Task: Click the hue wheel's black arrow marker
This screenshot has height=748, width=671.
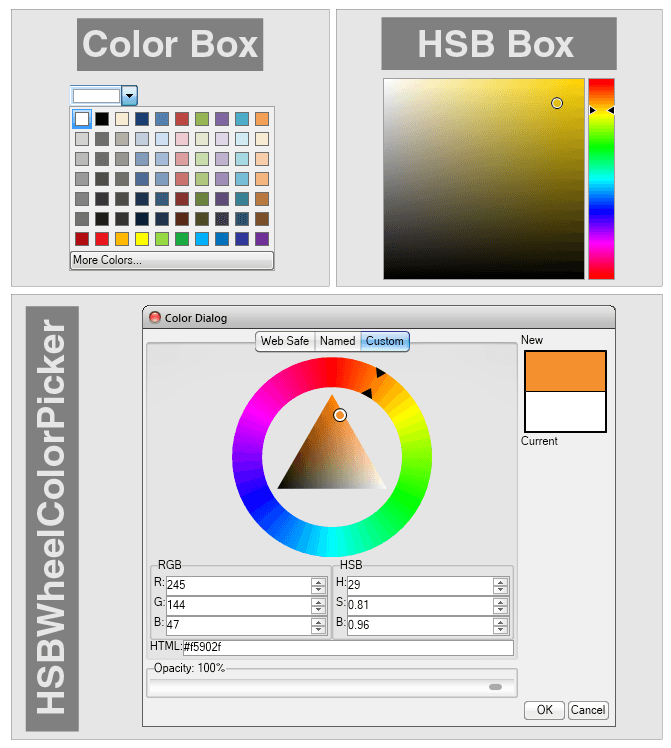Action: click(x=380, y=372)
